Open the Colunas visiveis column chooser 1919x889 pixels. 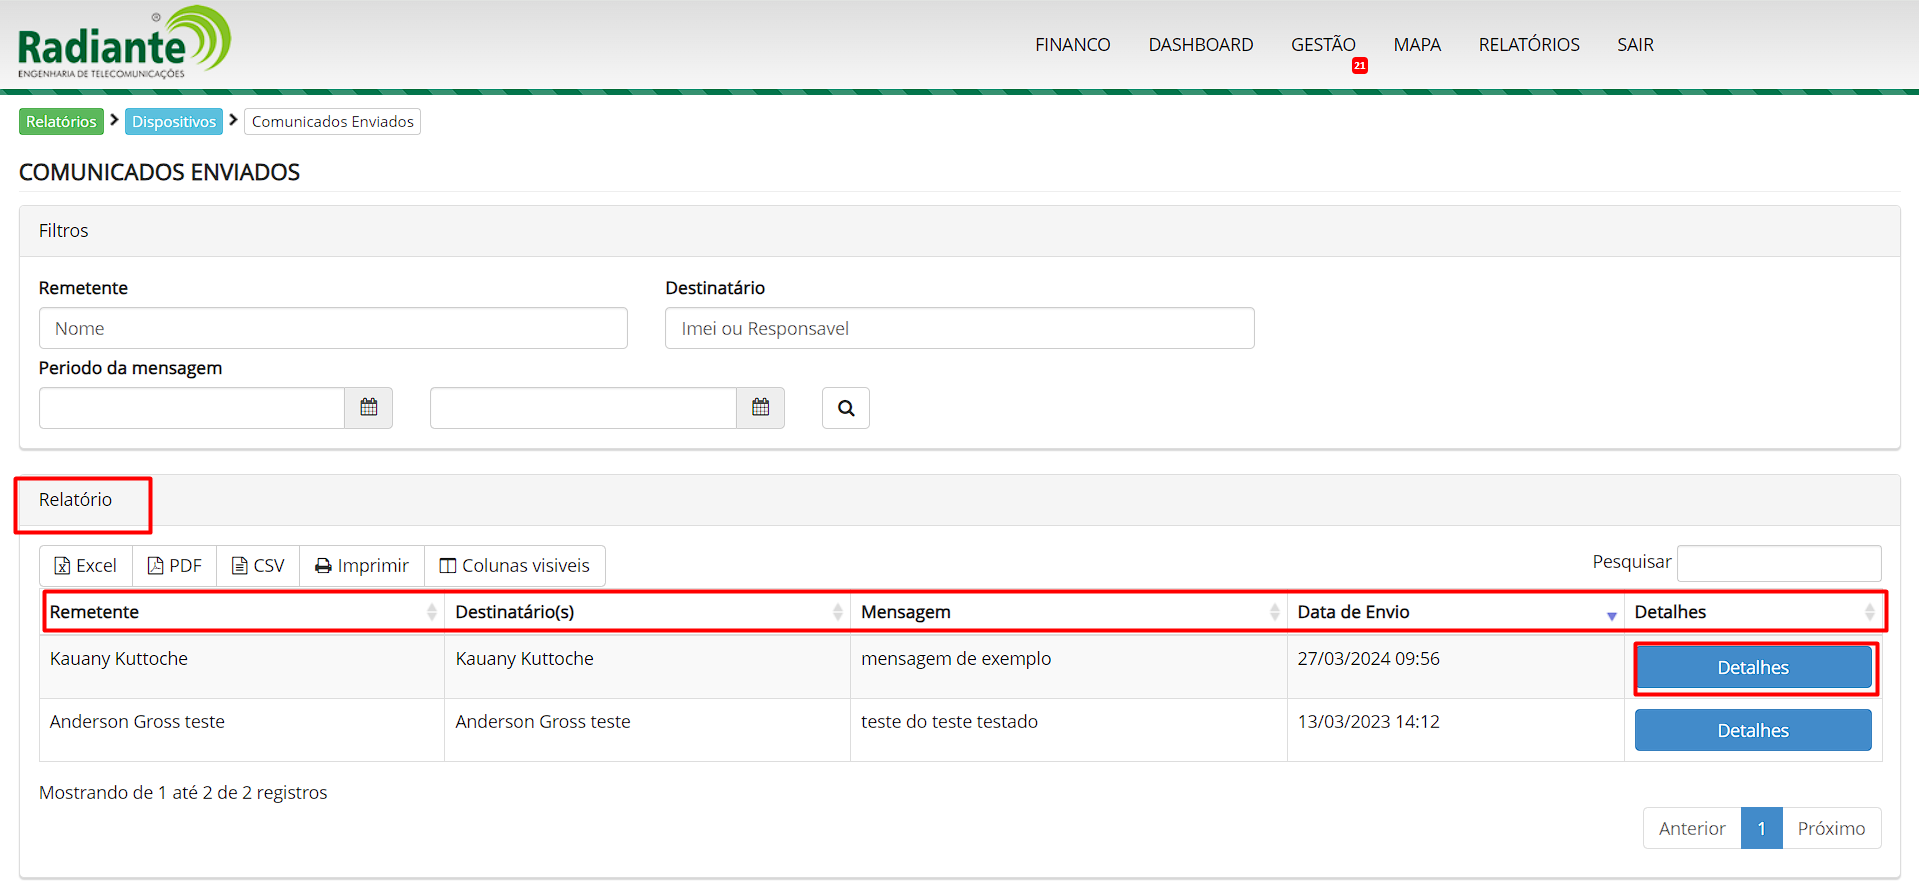click(515, 566)
